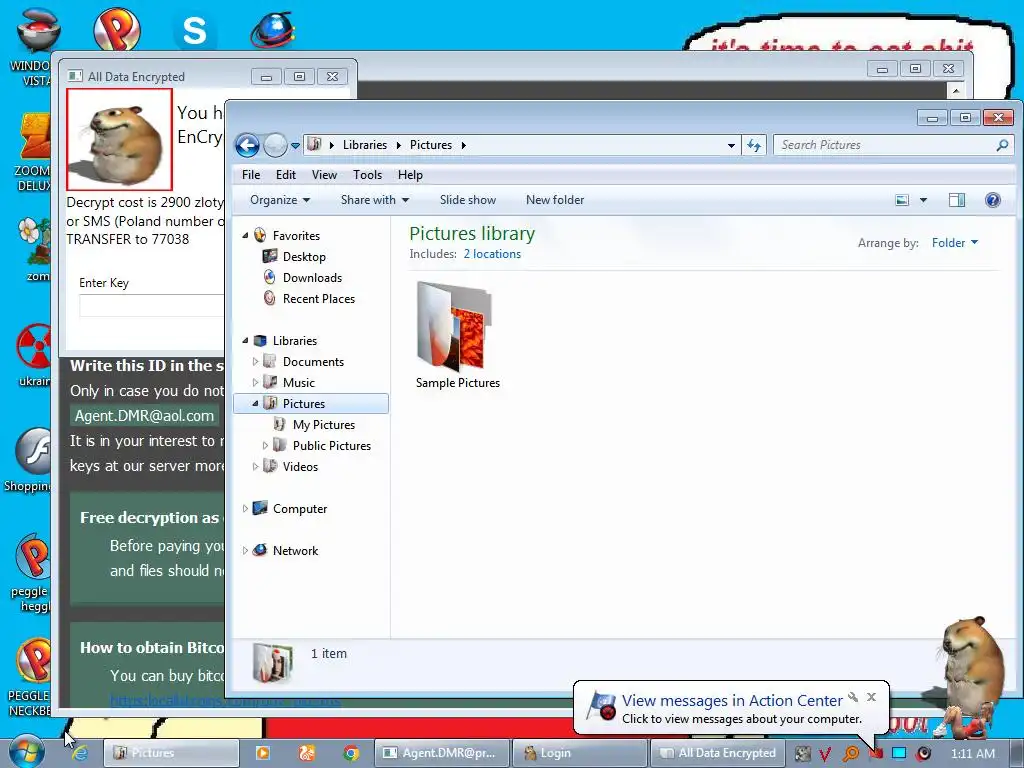Image resolution: width=1024 pixels, height=768 pixels.
Task: Expand the Network node
Action: coord(246,551)
